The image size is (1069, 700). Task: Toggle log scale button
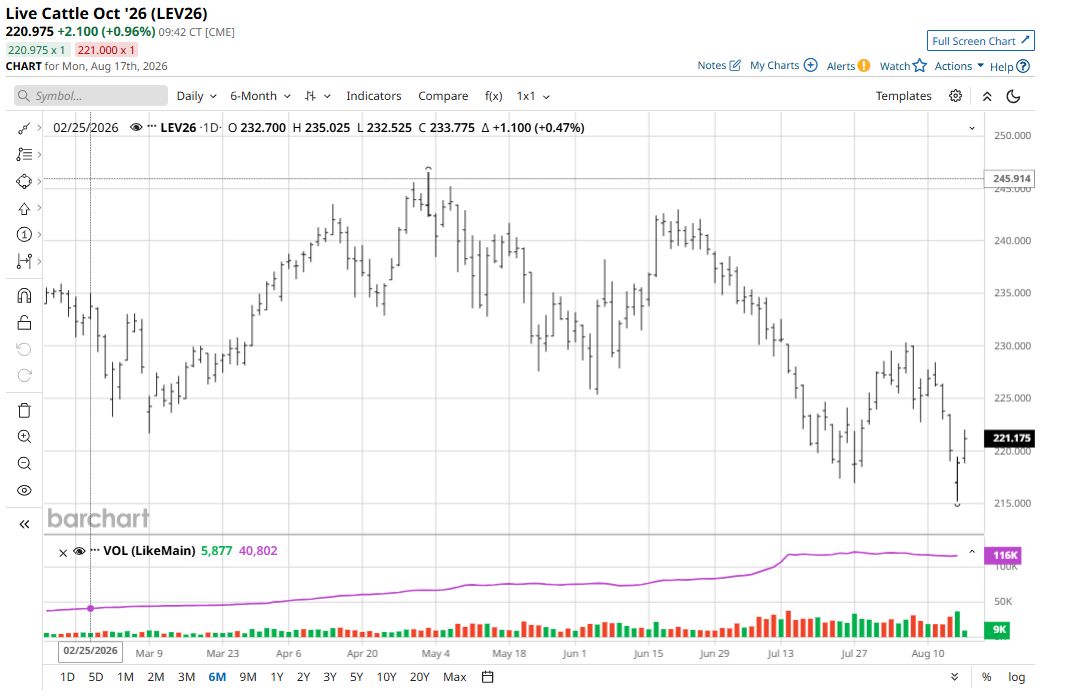tap(1017, 677)
